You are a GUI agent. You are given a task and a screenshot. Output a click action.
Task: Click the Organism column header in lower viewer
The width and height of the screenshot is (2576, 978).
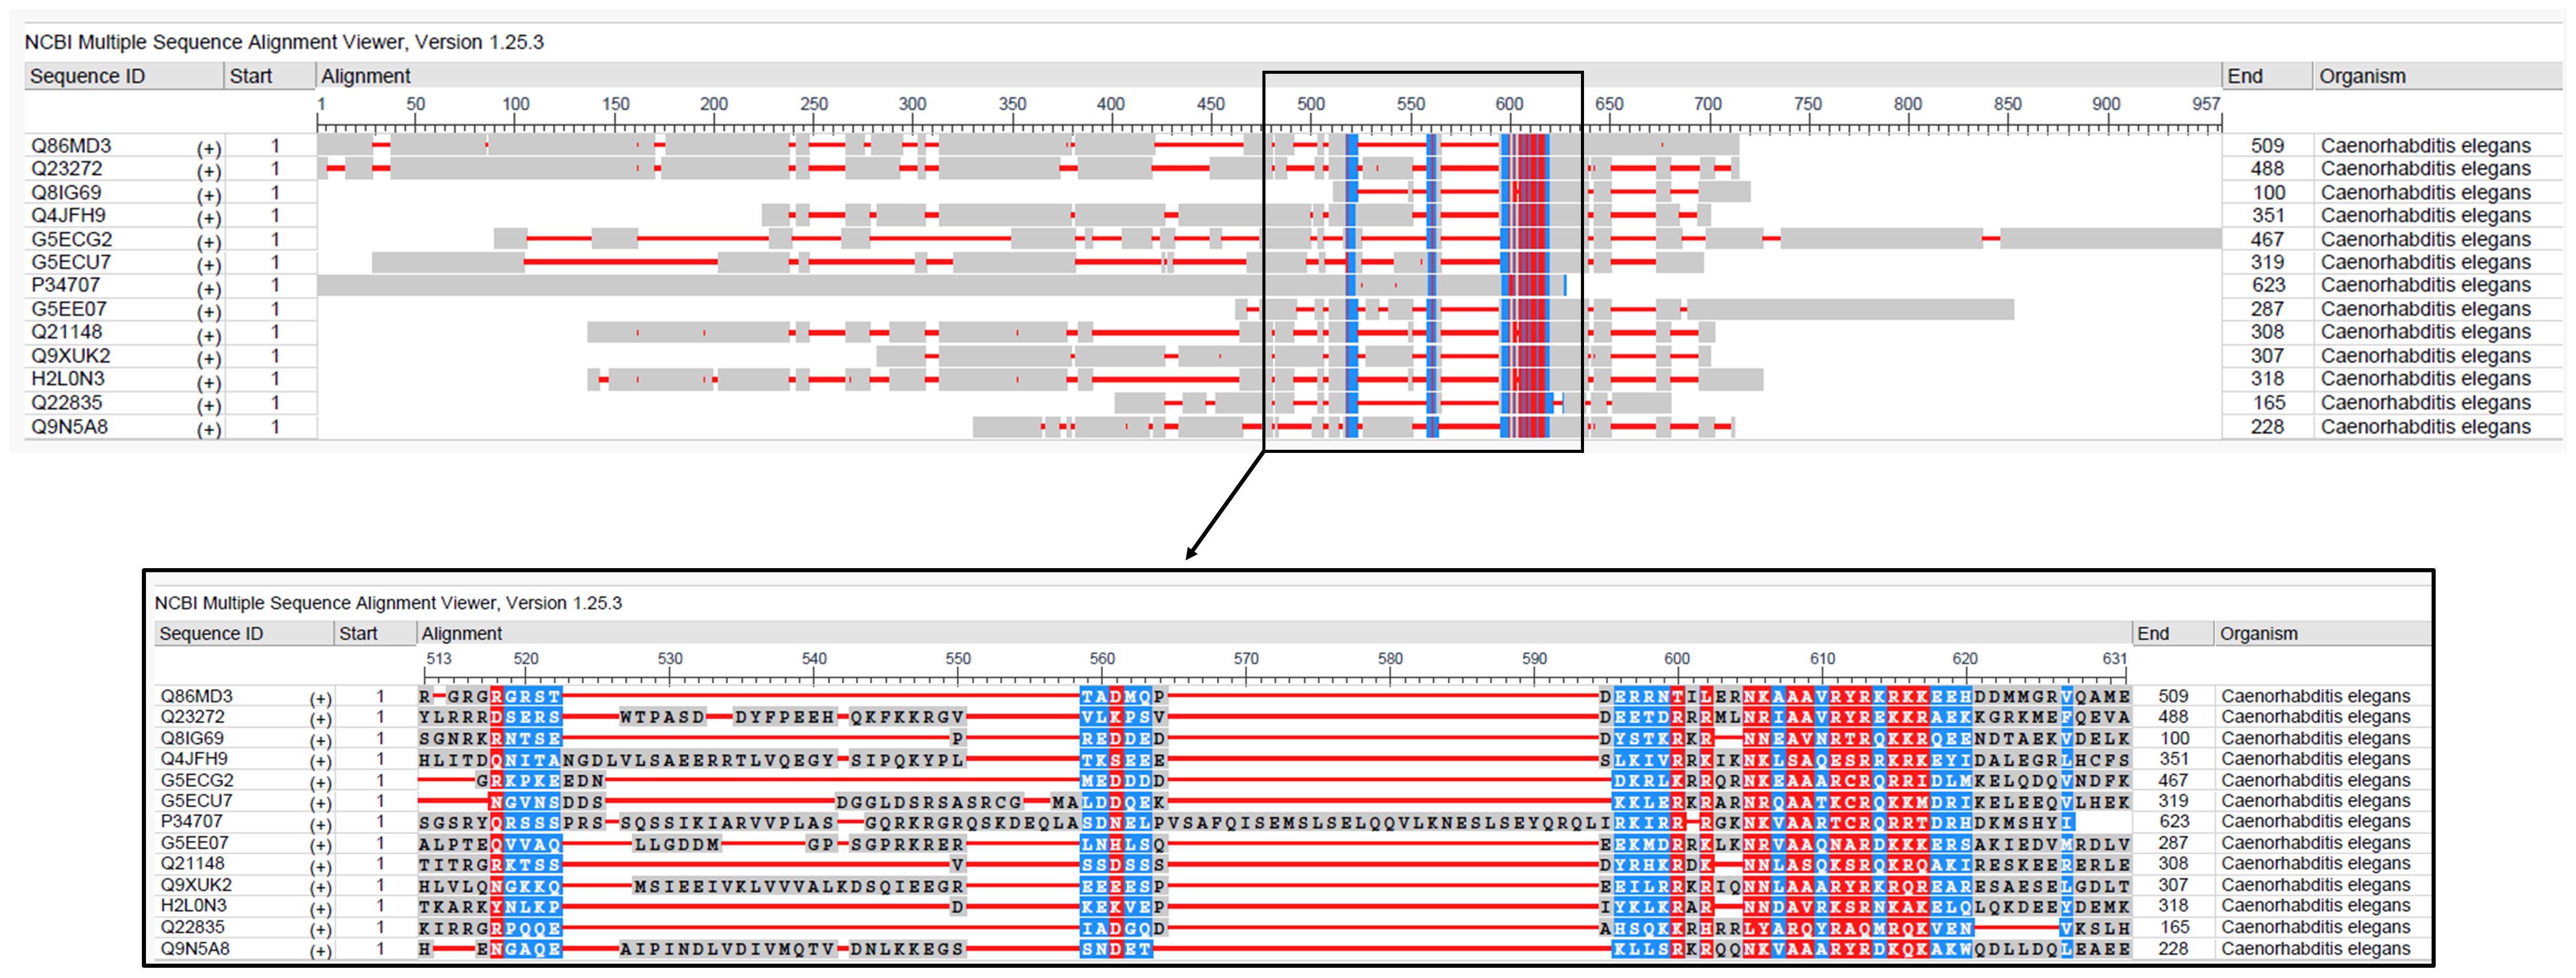click(x=2258, y=633)
